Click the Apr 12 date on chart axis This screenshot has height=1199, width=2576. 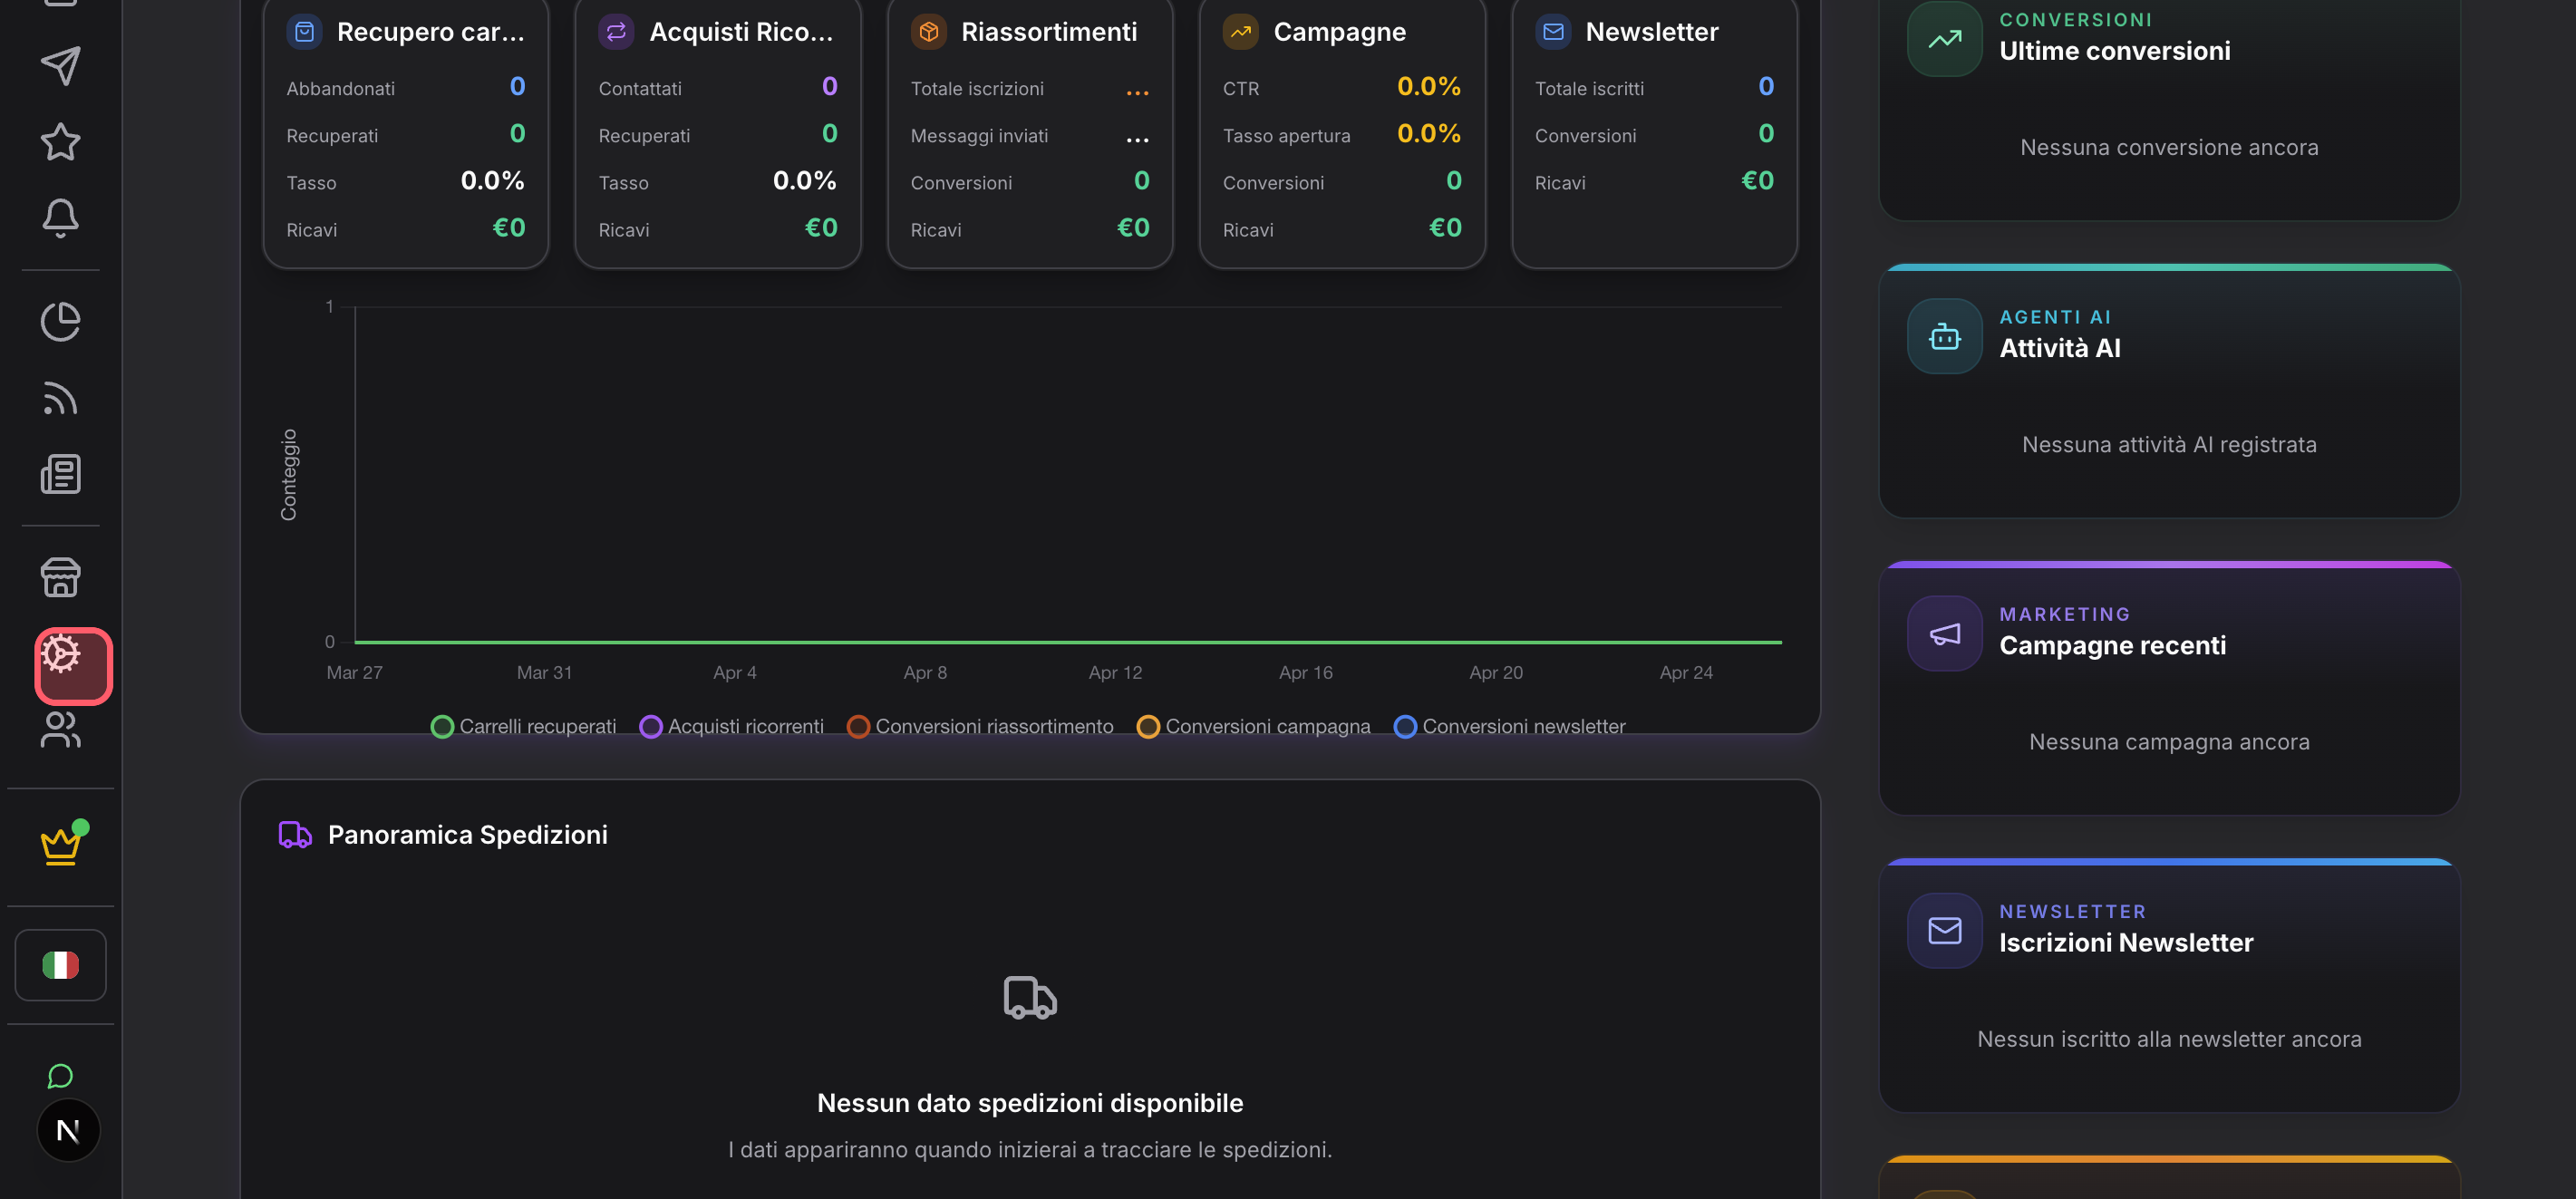1115,673
